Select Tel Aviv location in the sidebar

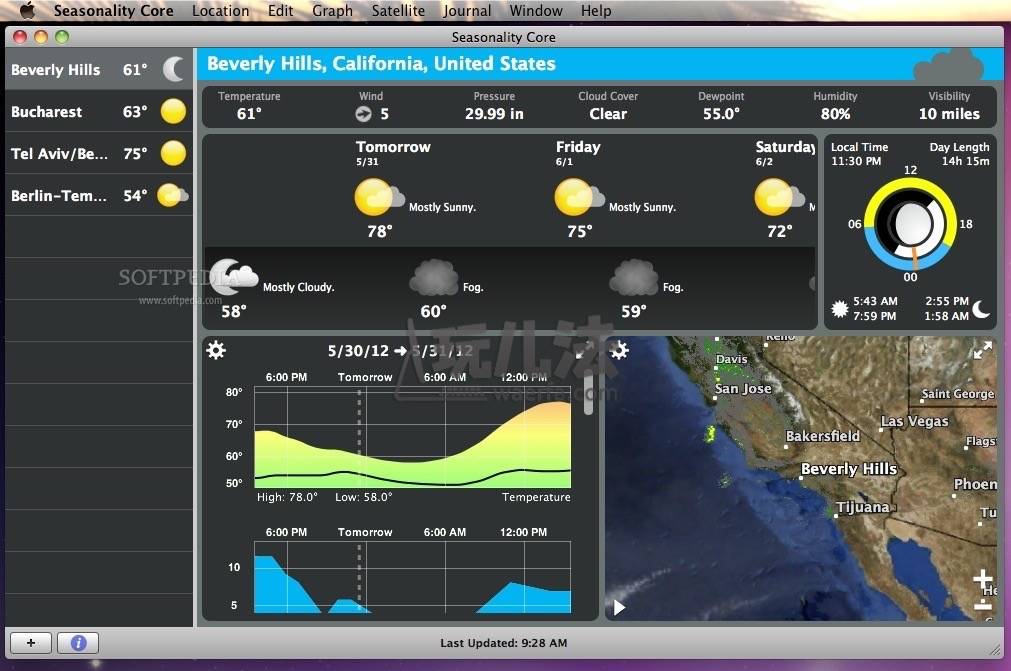99,153
